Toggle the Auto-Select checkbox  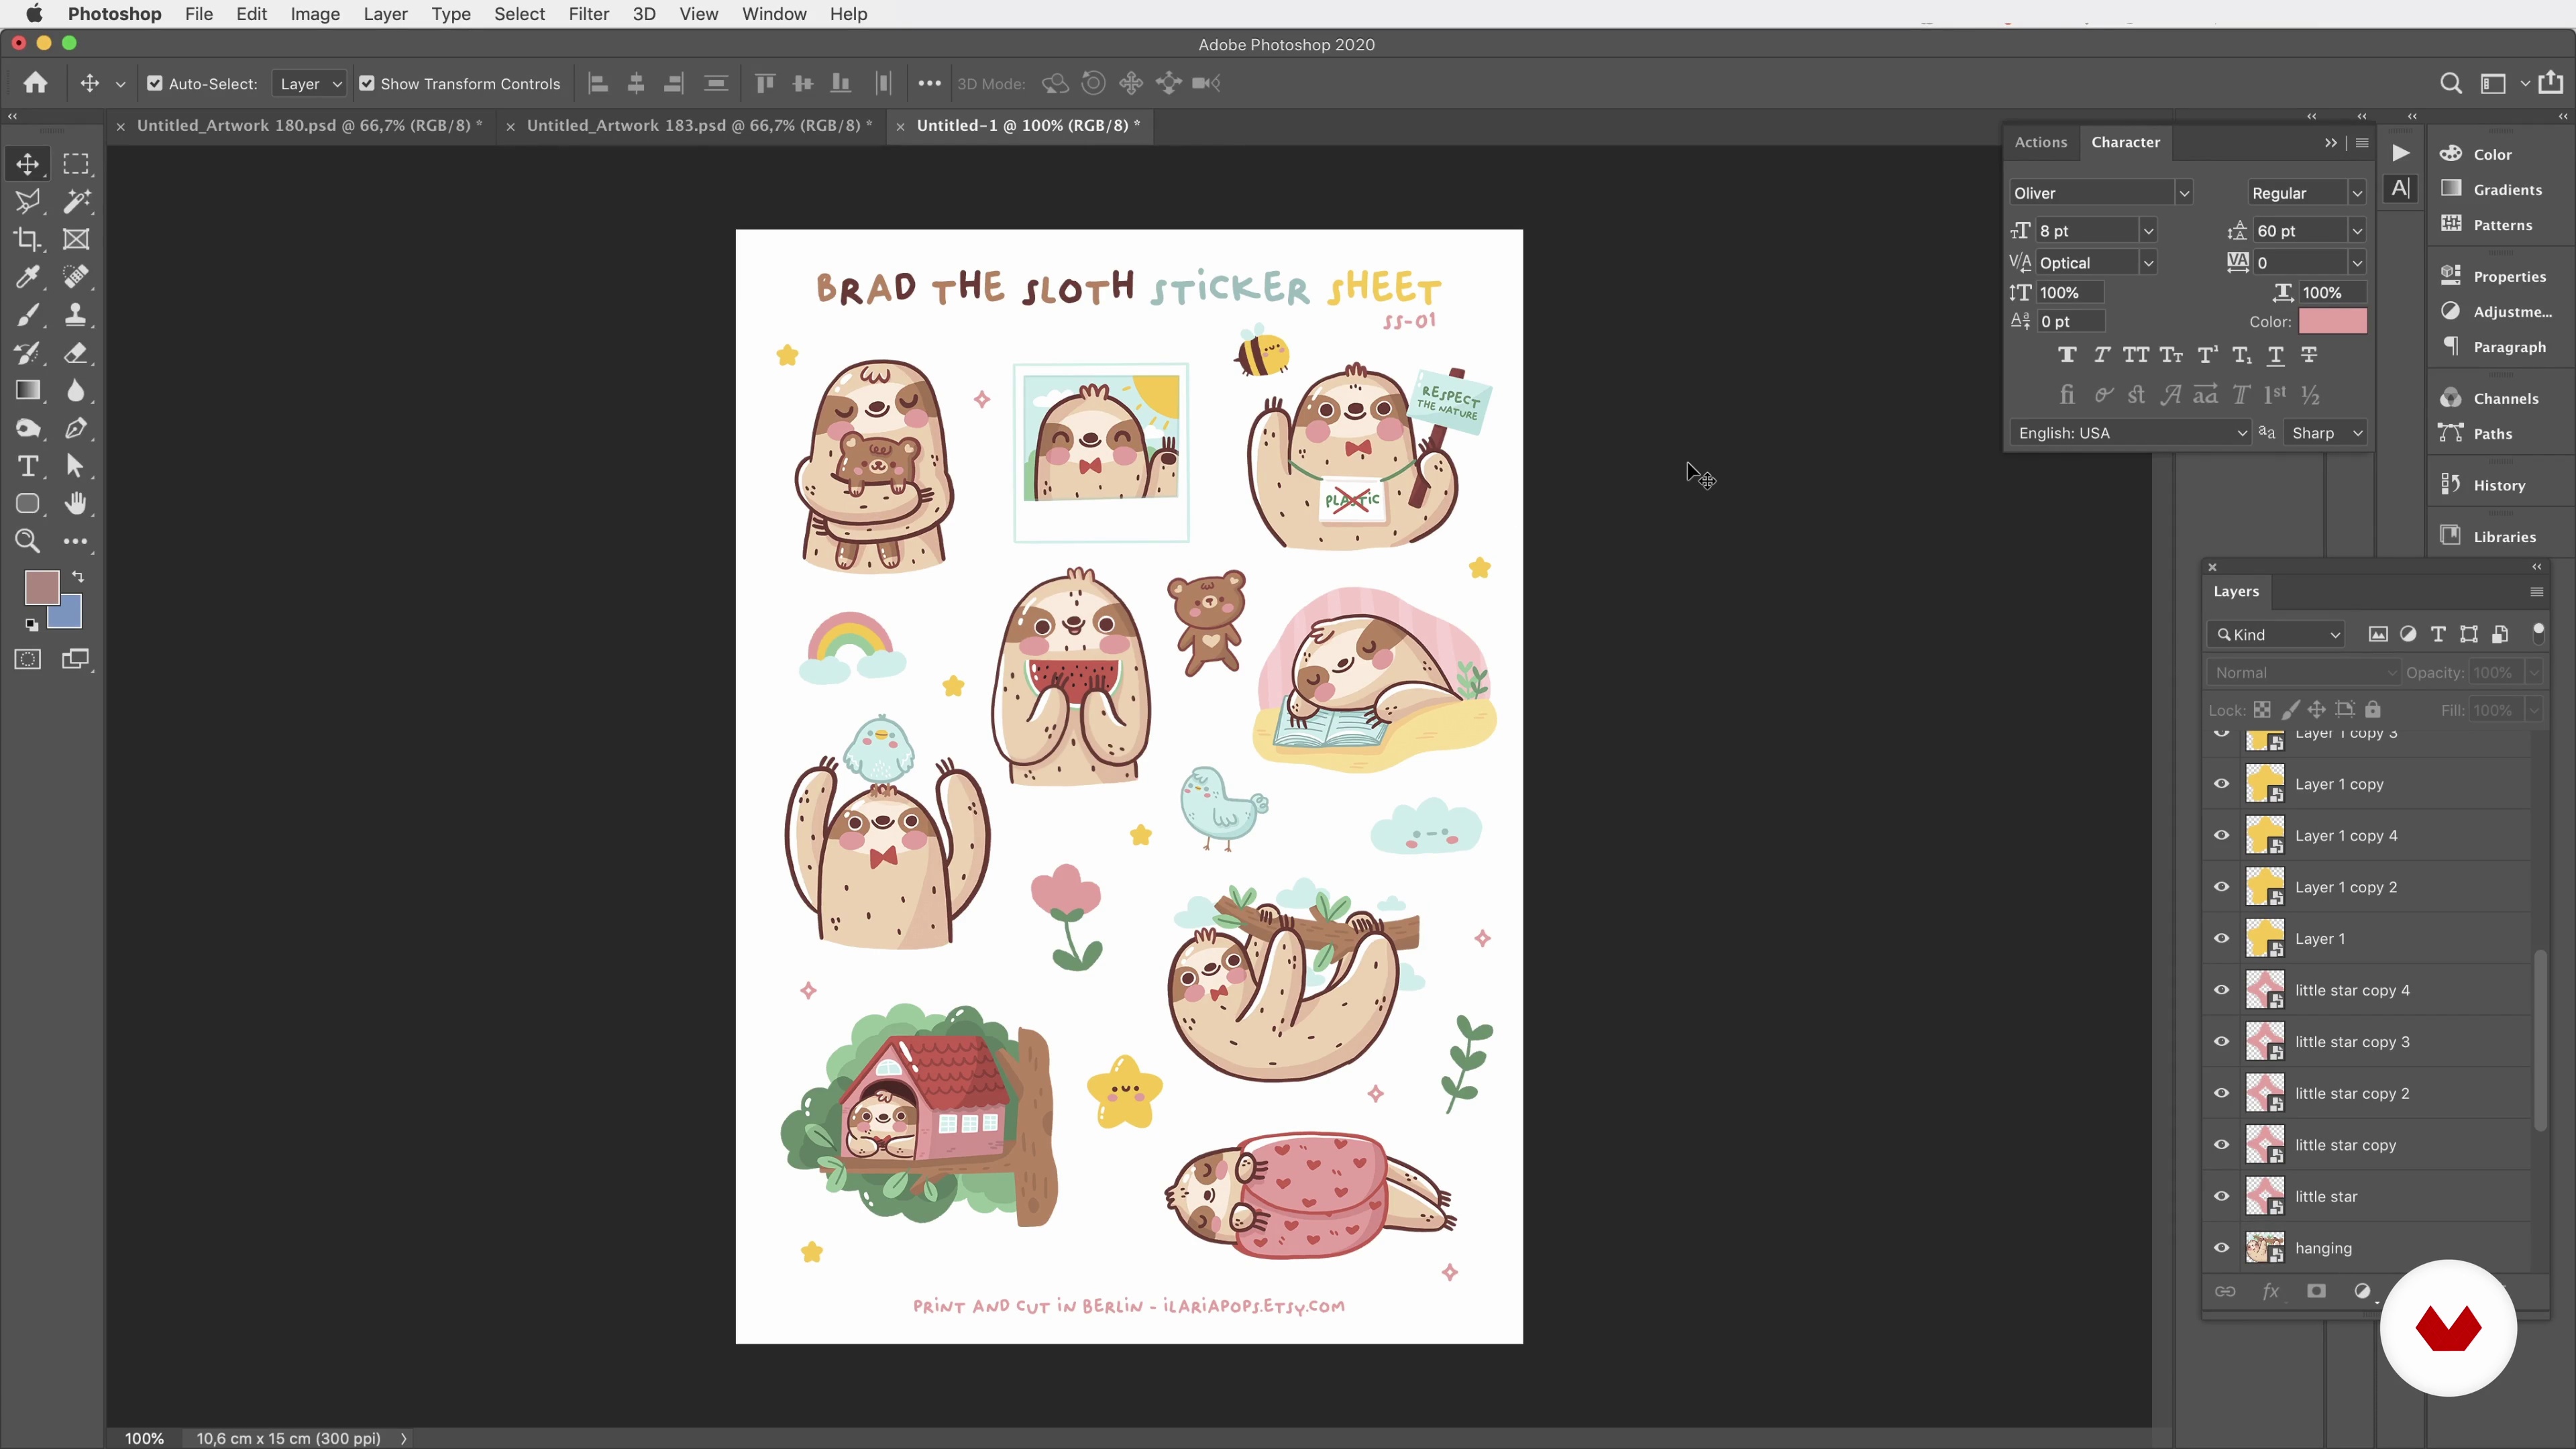[155, 84]
